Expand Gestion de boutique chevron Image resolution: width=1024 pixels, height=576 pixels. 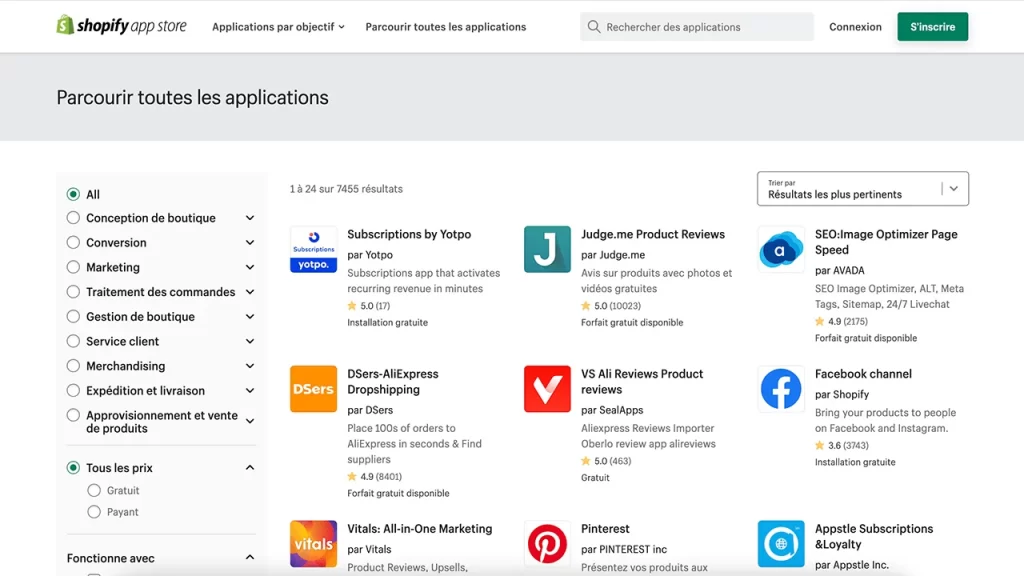click(x=249, y=317)
